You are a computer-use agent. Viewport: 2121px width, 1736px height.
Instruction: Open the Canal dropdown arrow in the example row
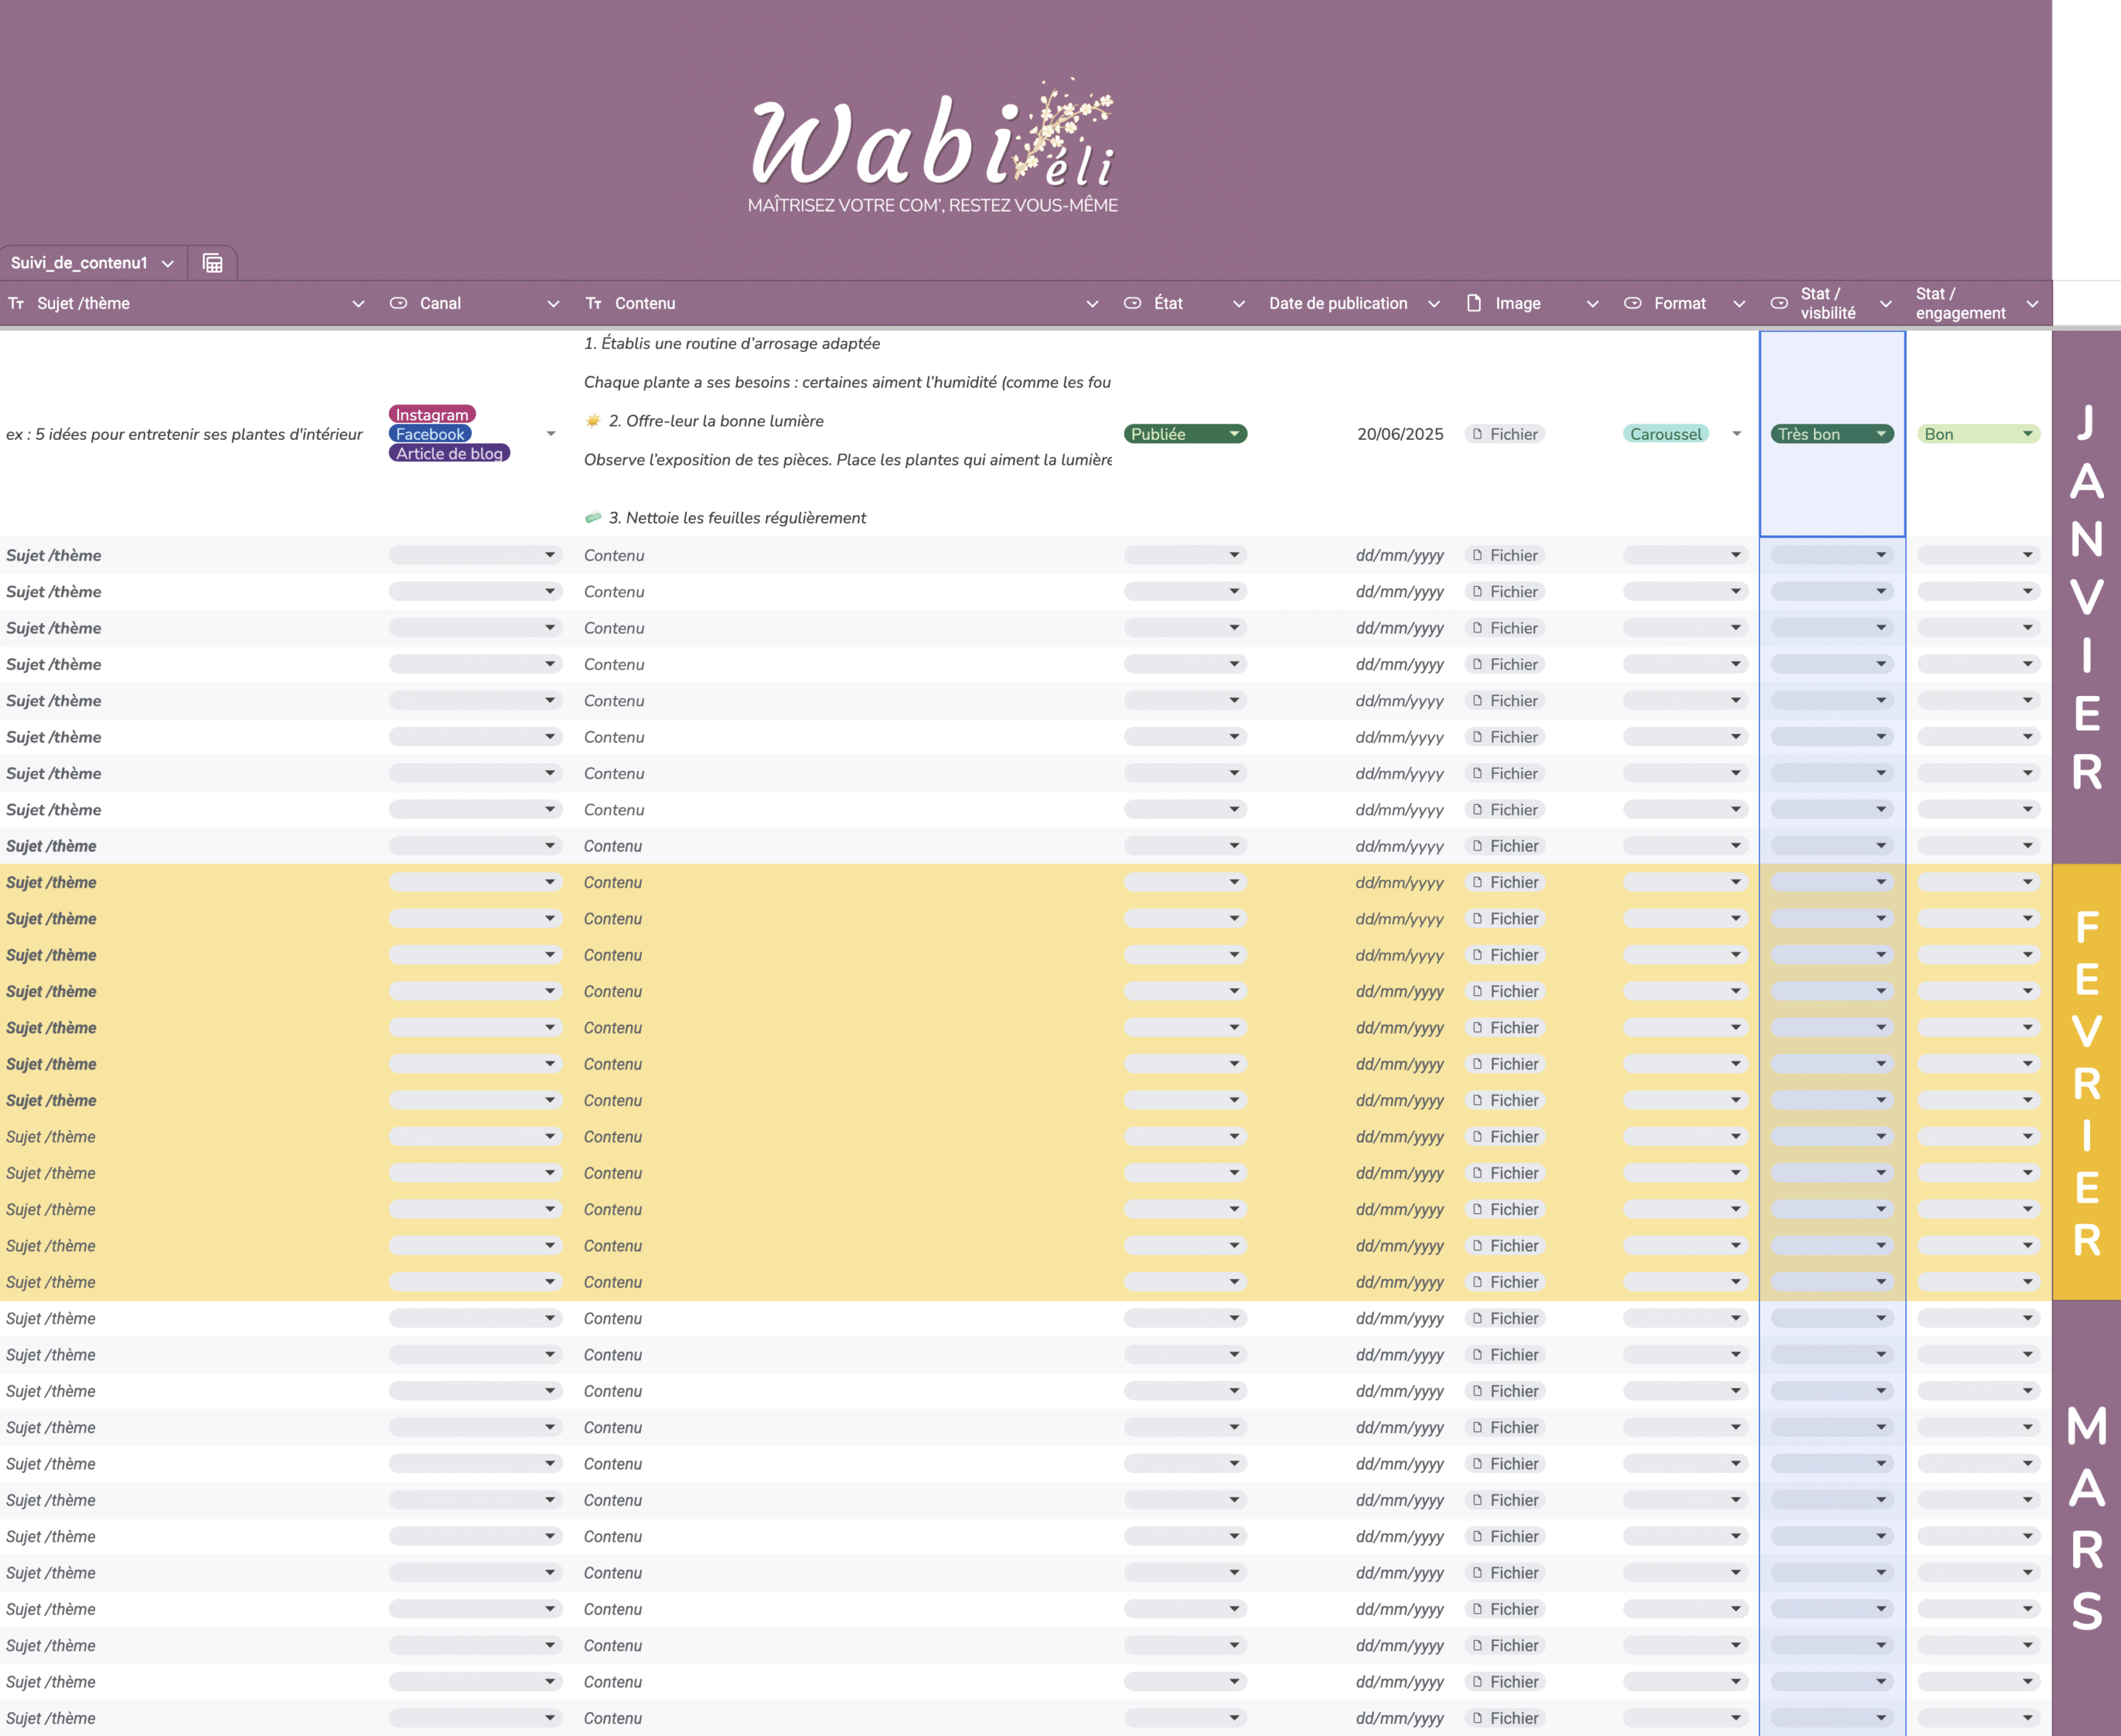[551, 434]
